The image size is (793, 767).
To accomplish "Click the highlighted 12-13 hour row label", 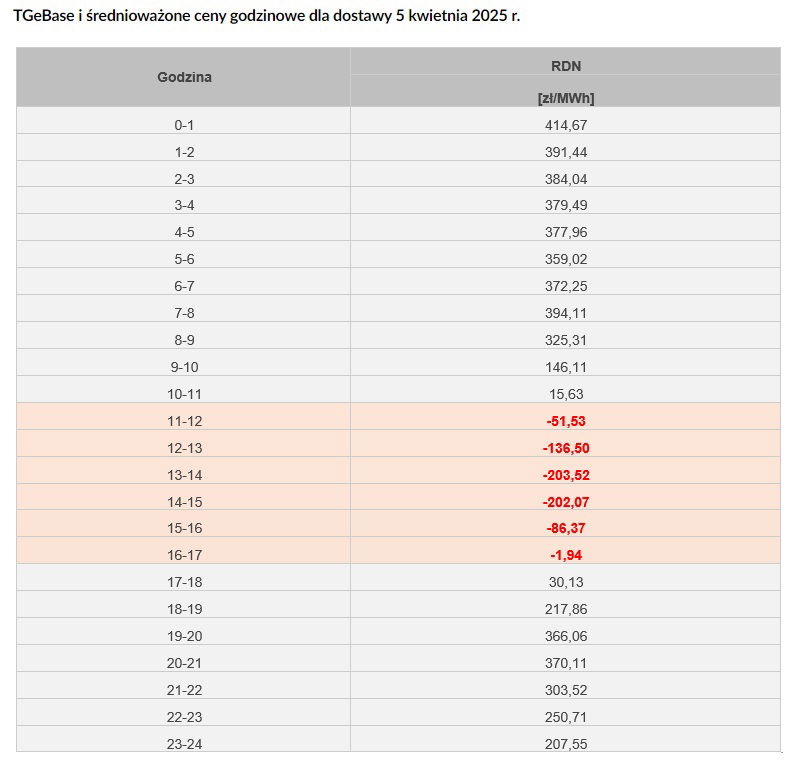I will coord(184,448).
